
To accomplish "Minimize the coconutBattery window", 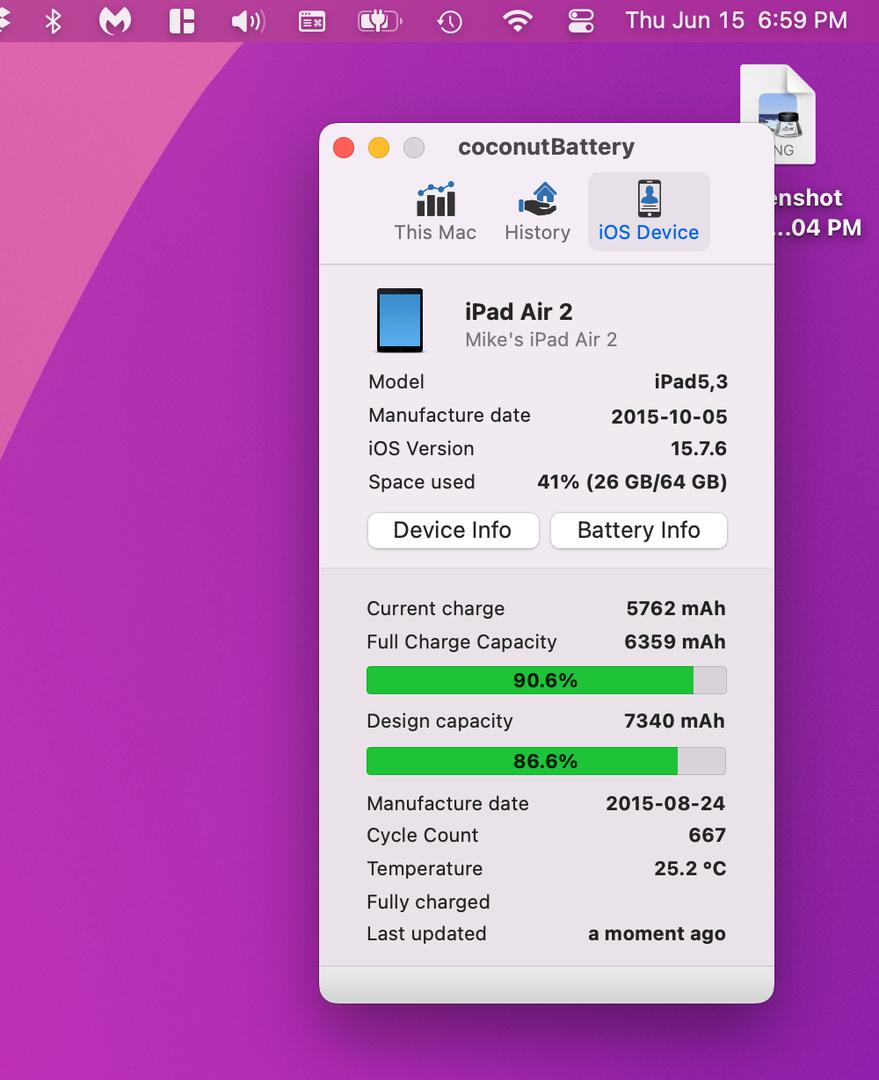I will coord(379,147).
